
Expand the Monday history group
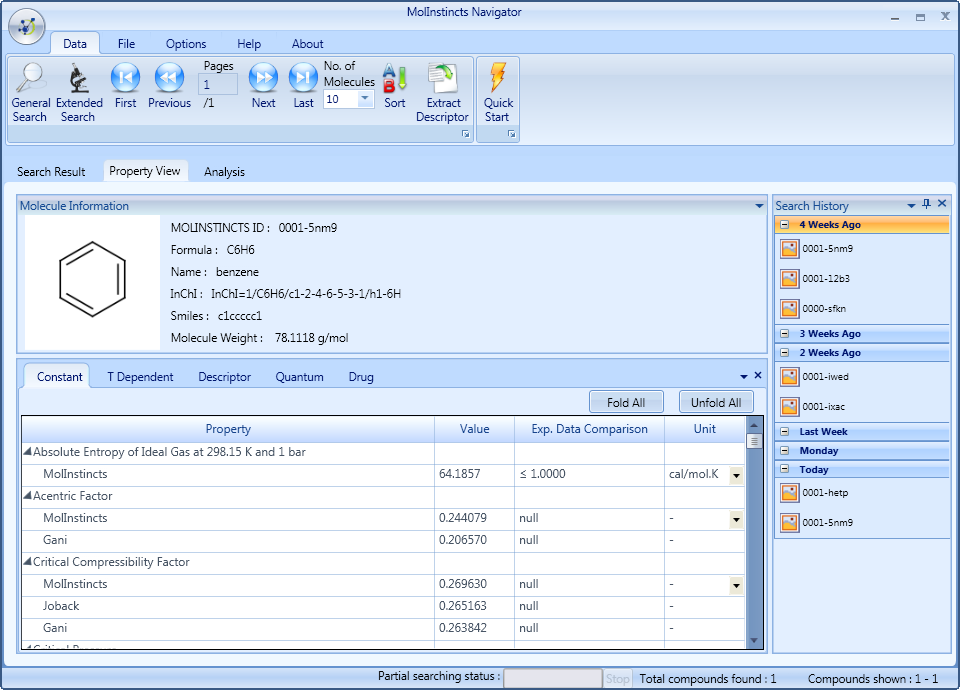pos(784,451)
